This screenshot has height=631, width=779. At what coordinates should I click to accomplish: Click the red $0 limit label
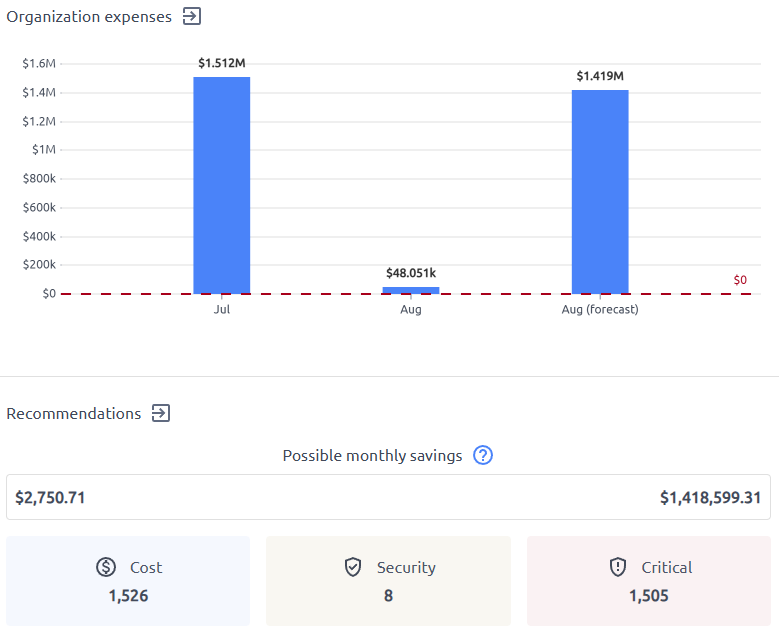740,280
